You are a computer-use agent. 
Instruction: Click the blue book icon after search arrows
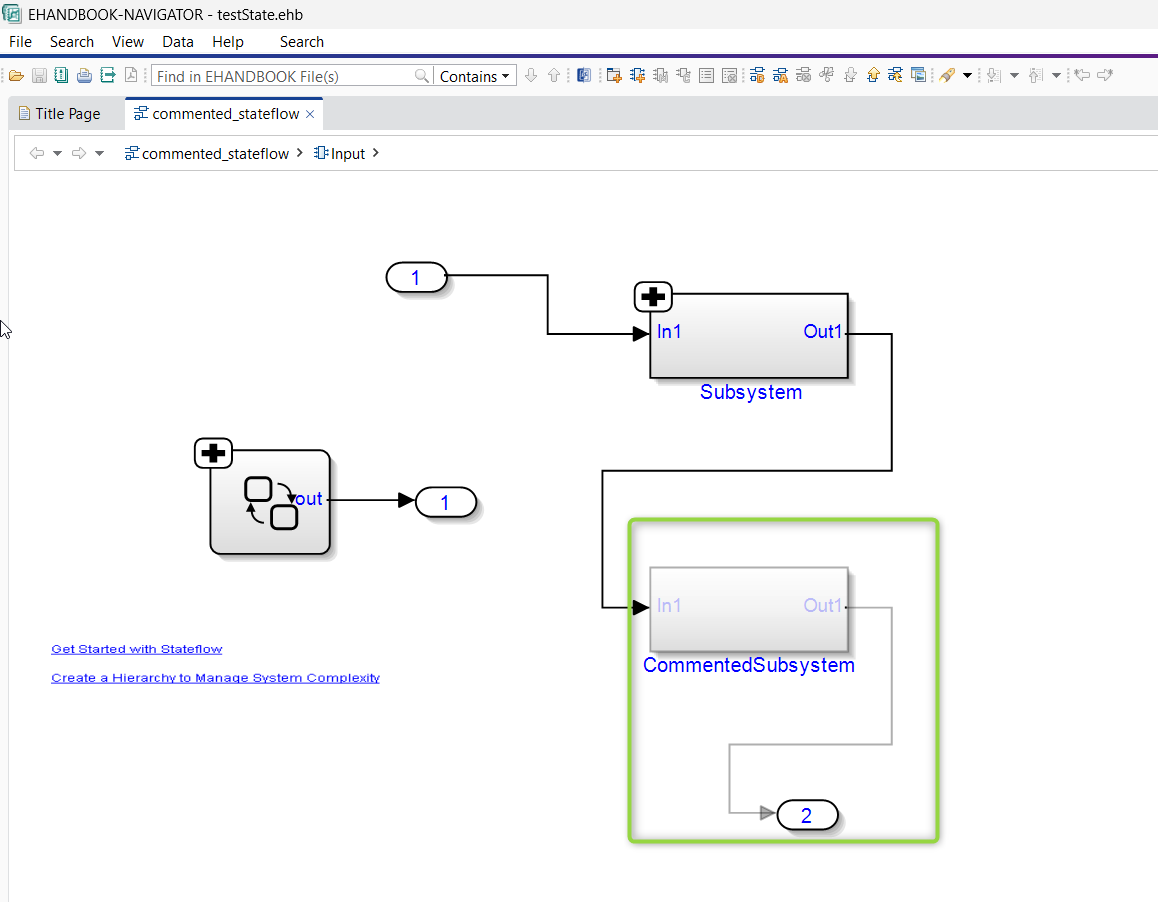pyautogui.click(x=583, y=75)
